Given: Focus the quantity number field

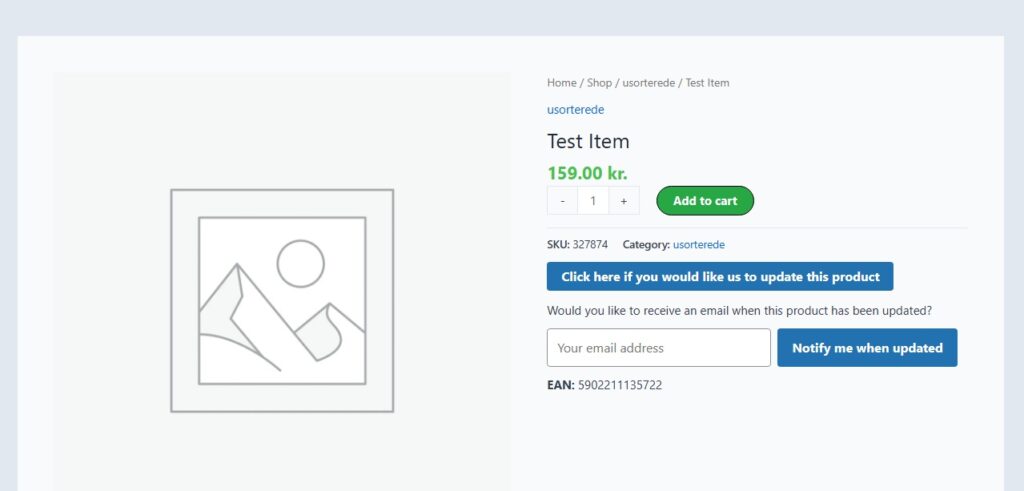Looking at the screenshot, I should [x=593, y=200].
